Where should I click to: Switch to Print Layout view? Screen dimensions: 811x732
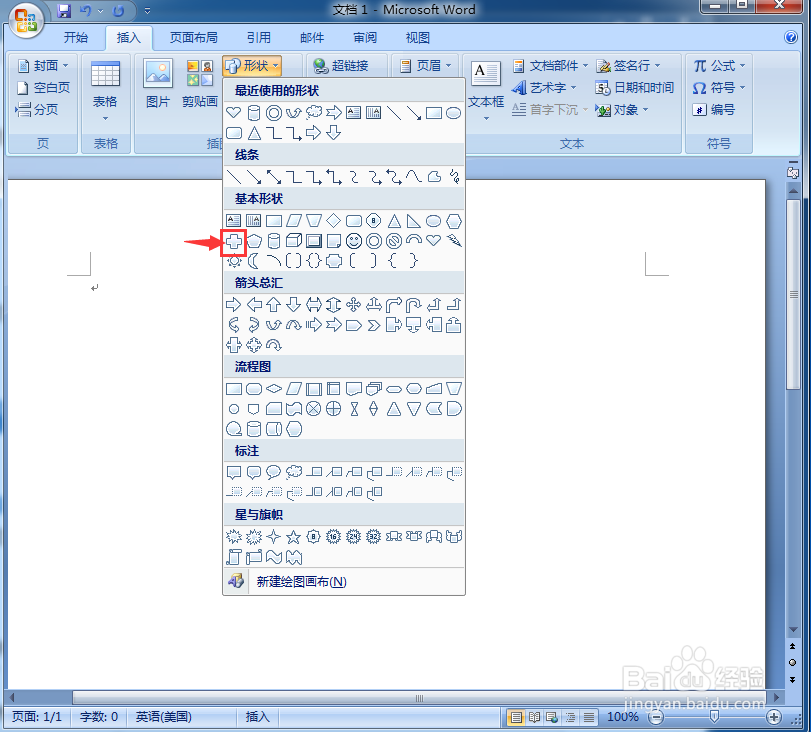point(516,717)
